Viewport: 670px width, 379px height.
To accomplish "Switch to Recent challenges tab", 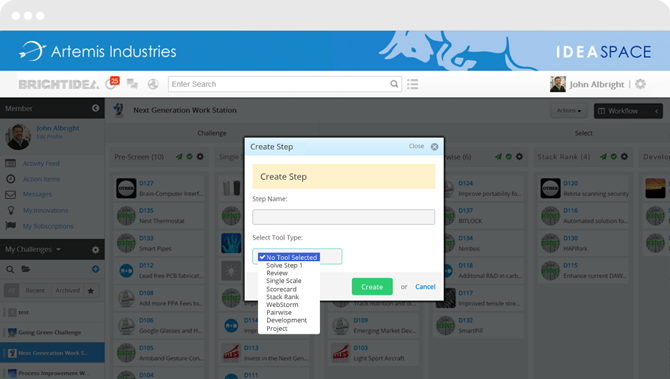I will (x=35, y=291).
